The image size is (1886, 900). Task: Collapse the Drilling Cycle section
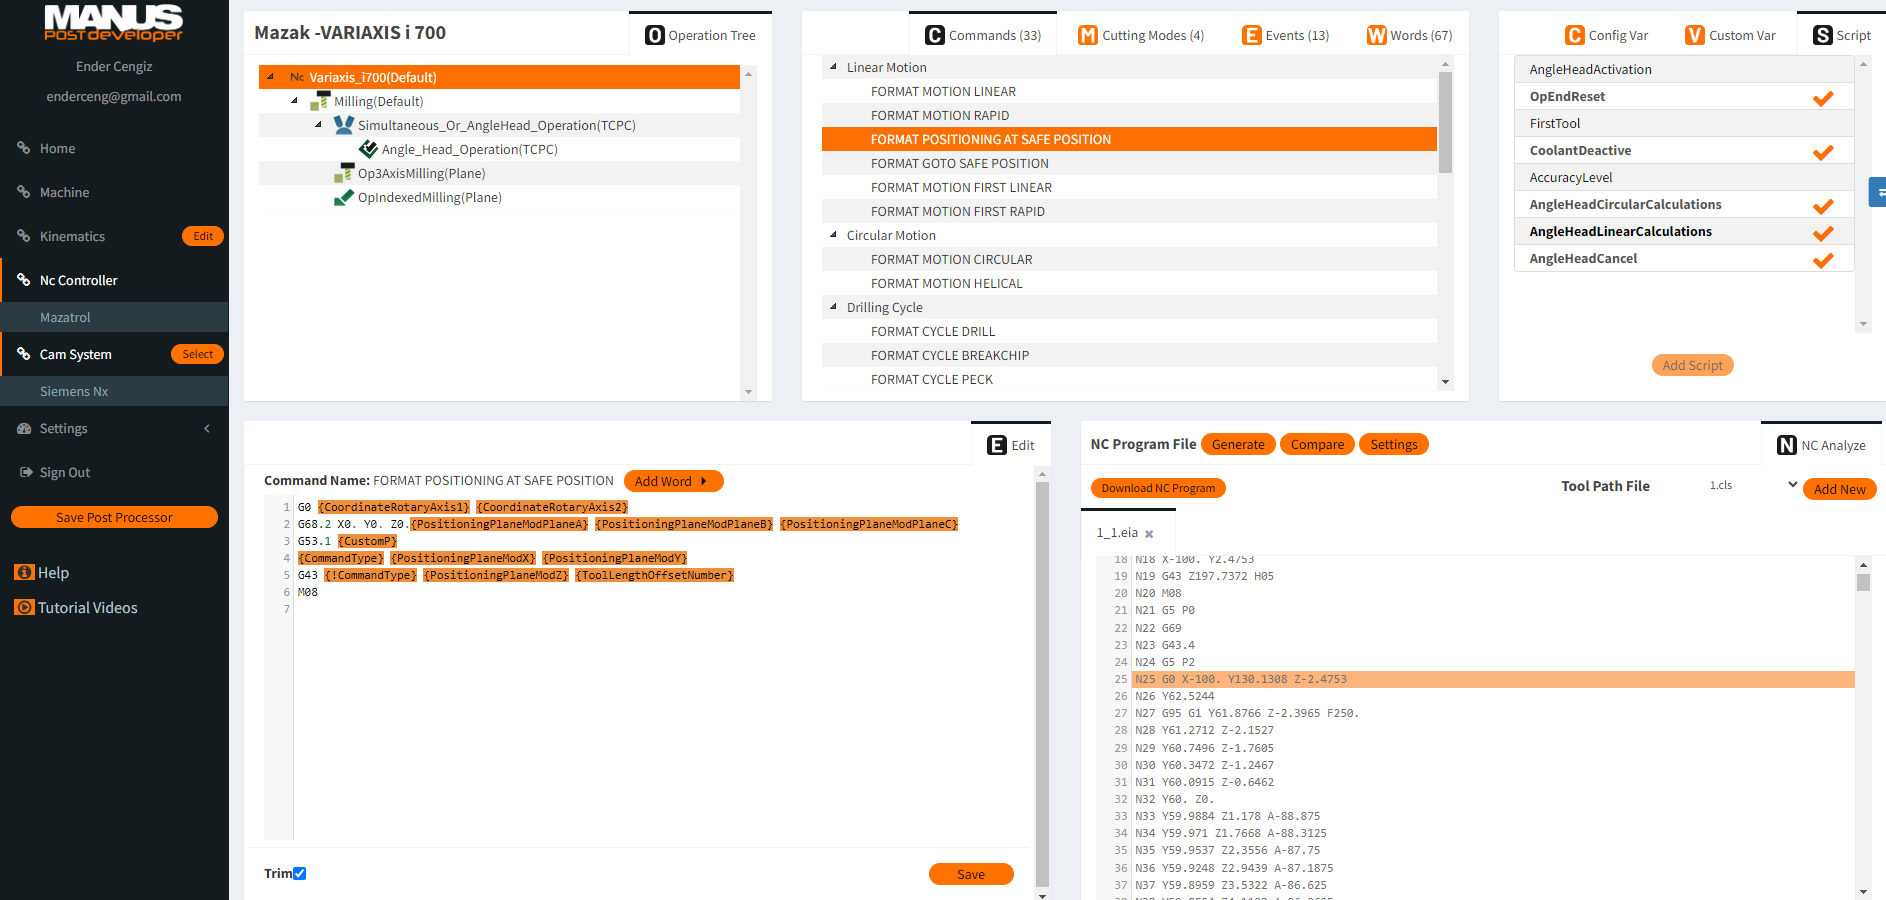(834, 307)
